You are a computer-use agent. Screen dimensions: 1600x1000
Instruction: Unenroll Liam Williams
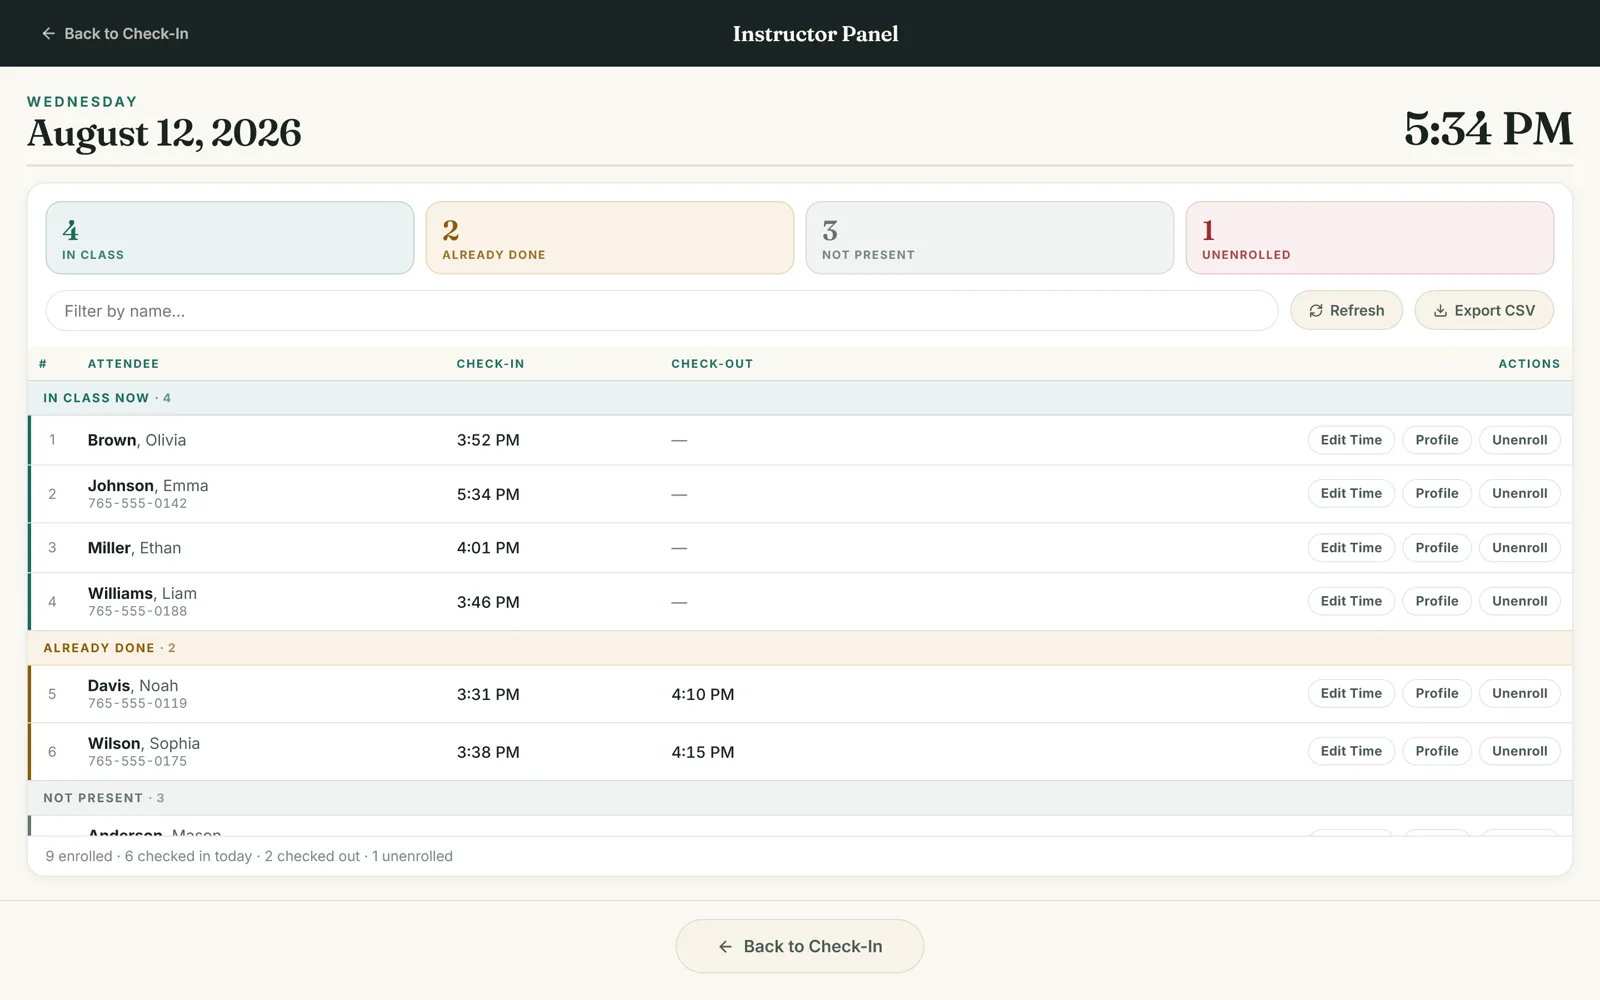(x=1520, y=602)
